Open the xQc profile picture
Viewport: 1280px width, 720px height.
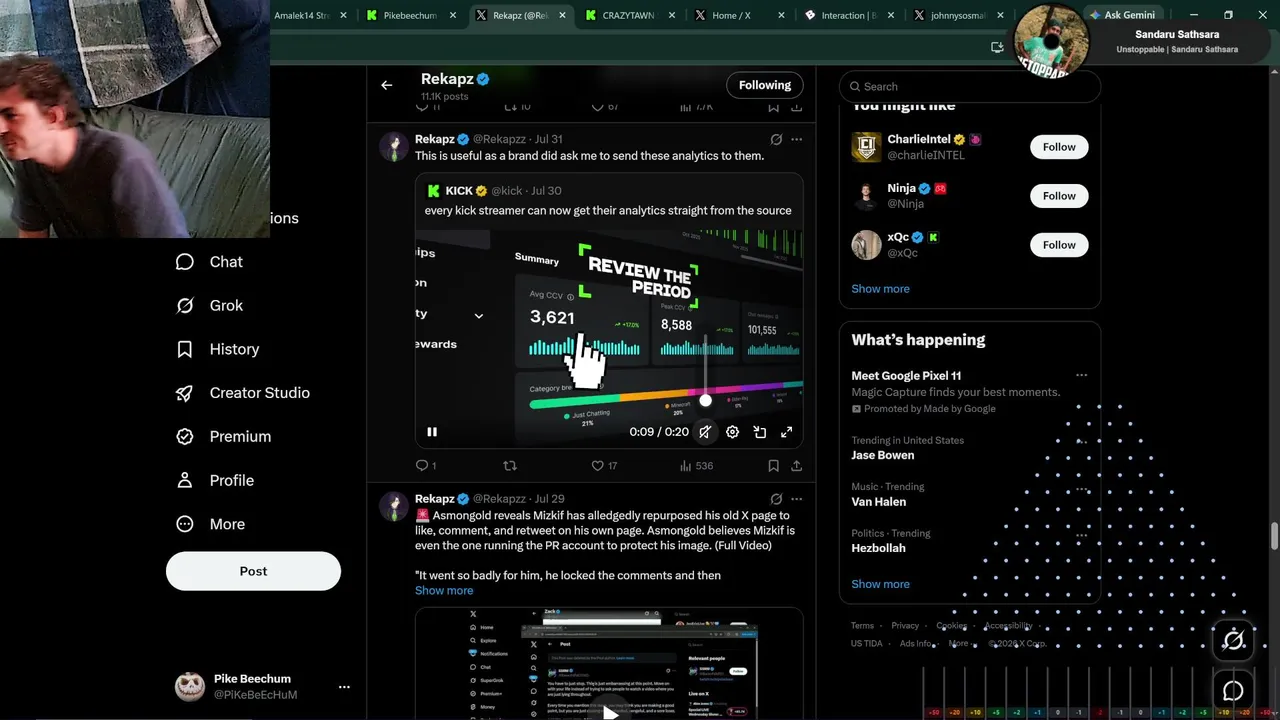click(866, 245)
